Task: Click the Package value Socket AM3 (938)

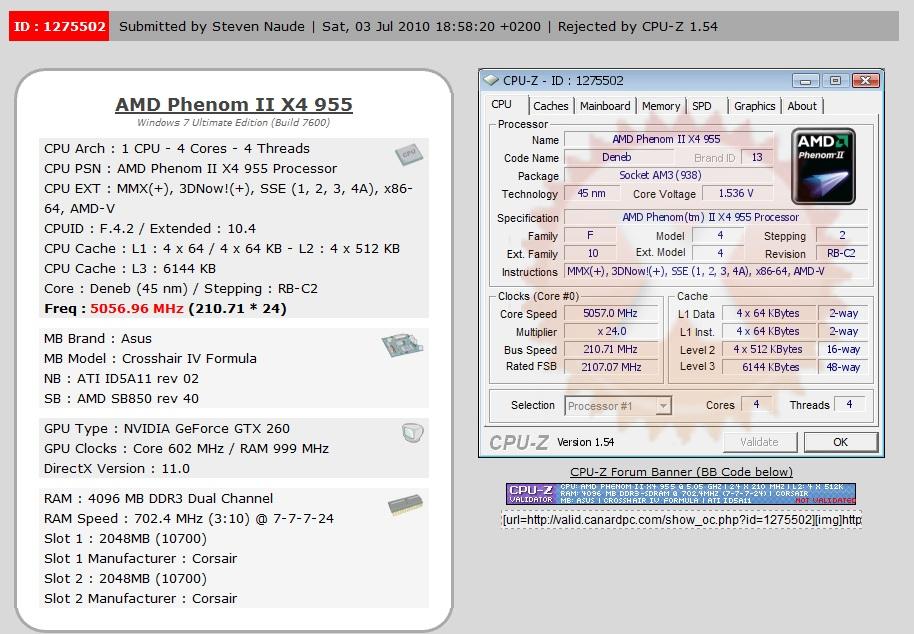Action: pyautogui.click(x=669, y=175)
